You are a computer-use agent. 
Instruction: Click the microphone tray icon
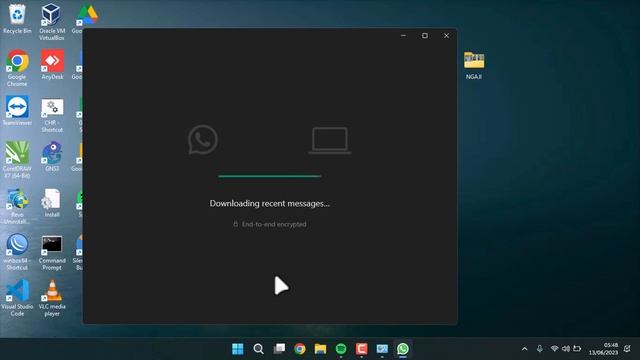click(540, 349)
